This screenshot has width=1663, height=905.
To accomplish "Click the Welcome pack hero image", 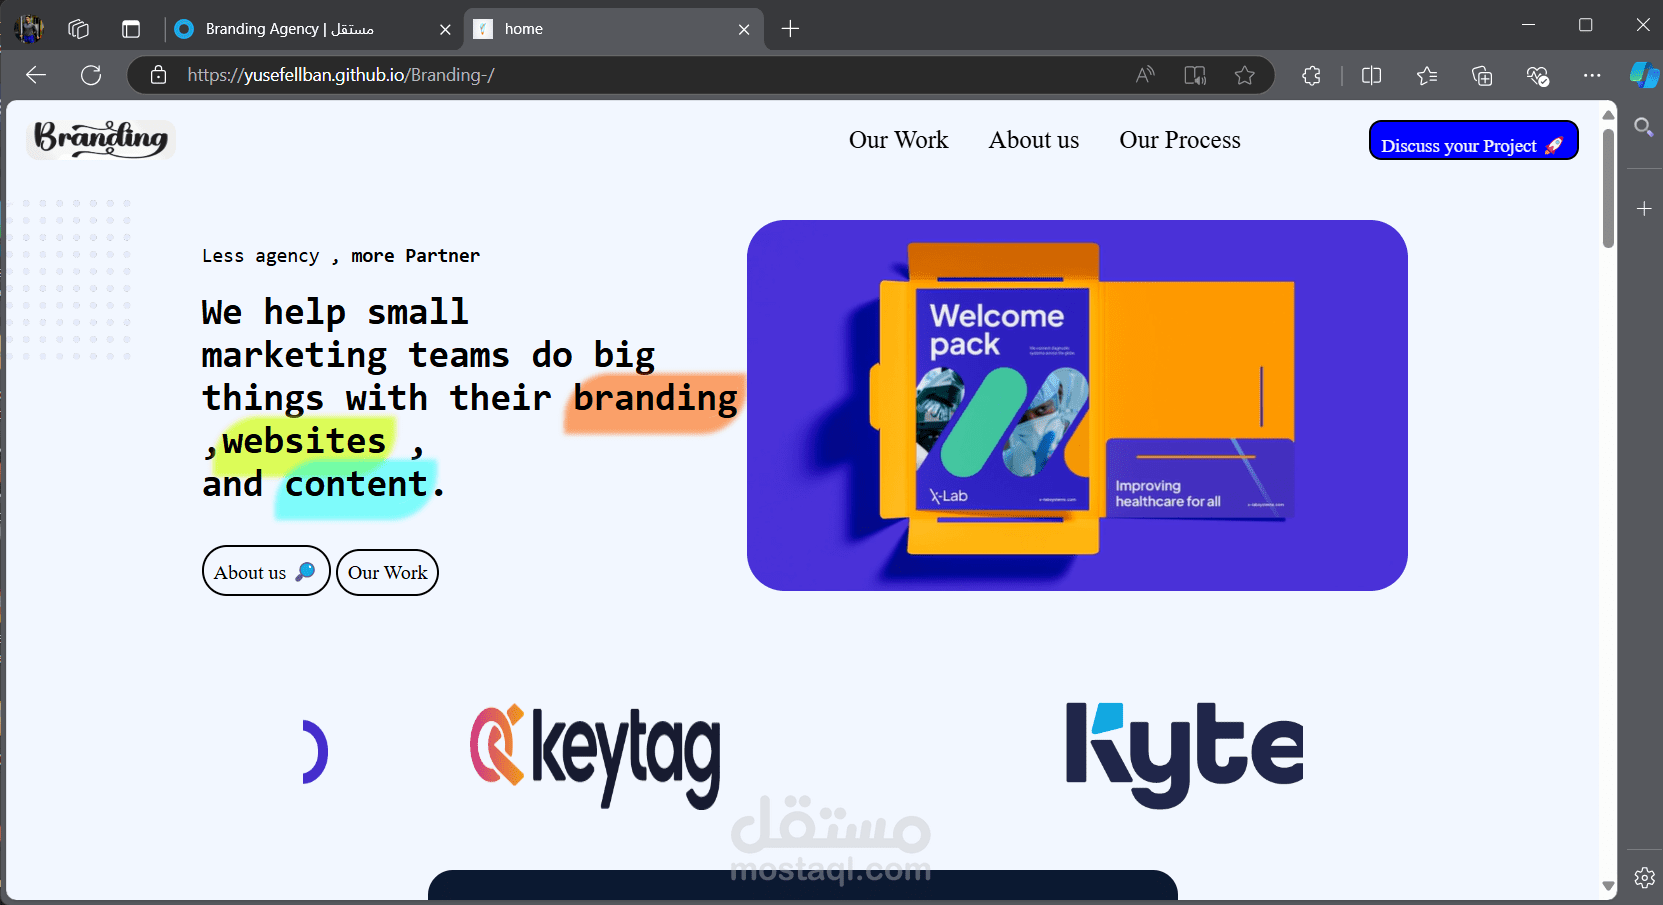I will point(1077,405).
